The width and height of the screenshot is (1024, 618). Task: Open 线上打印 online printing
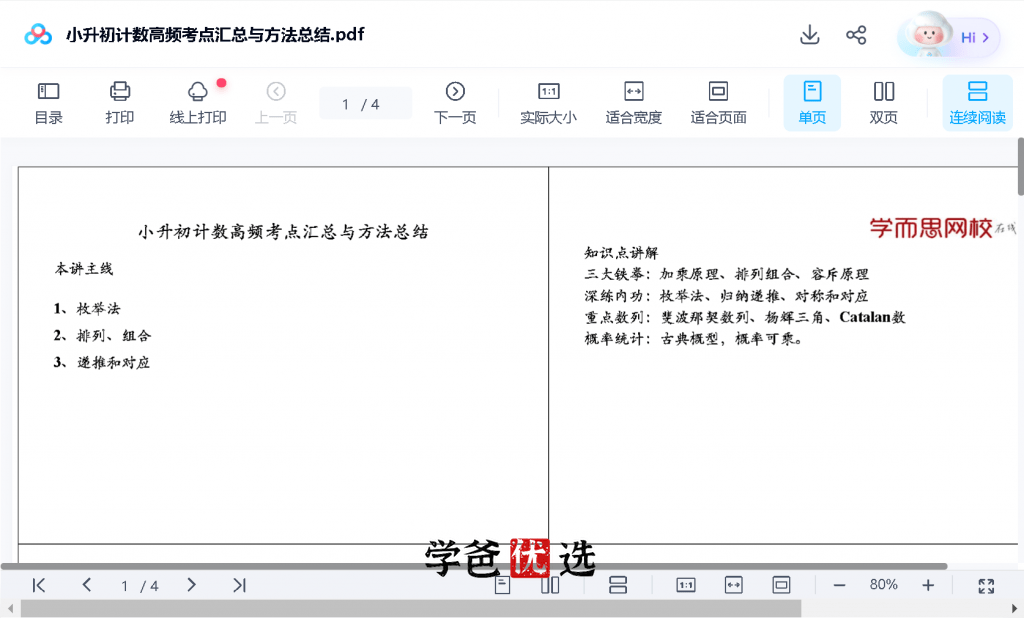[198, 103]
